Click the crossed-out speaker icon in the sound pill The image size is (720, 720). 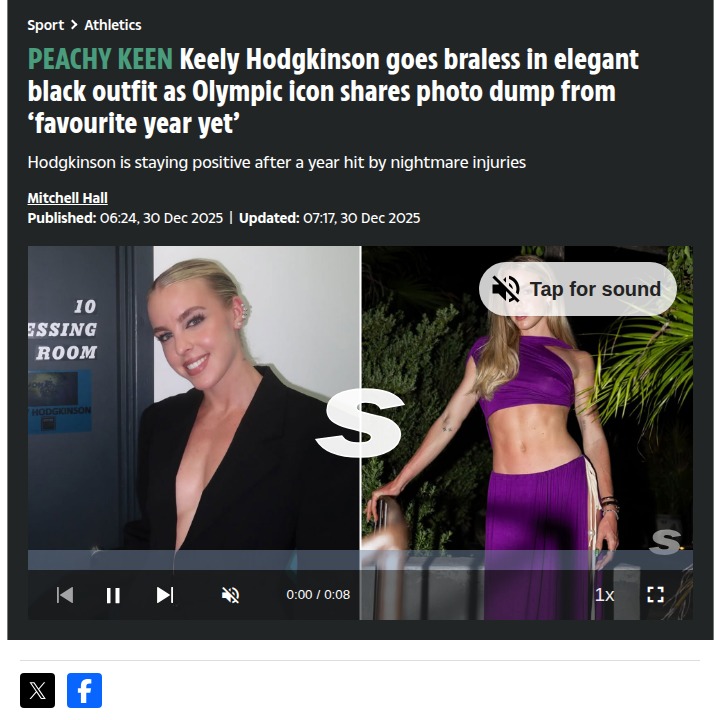506,289
